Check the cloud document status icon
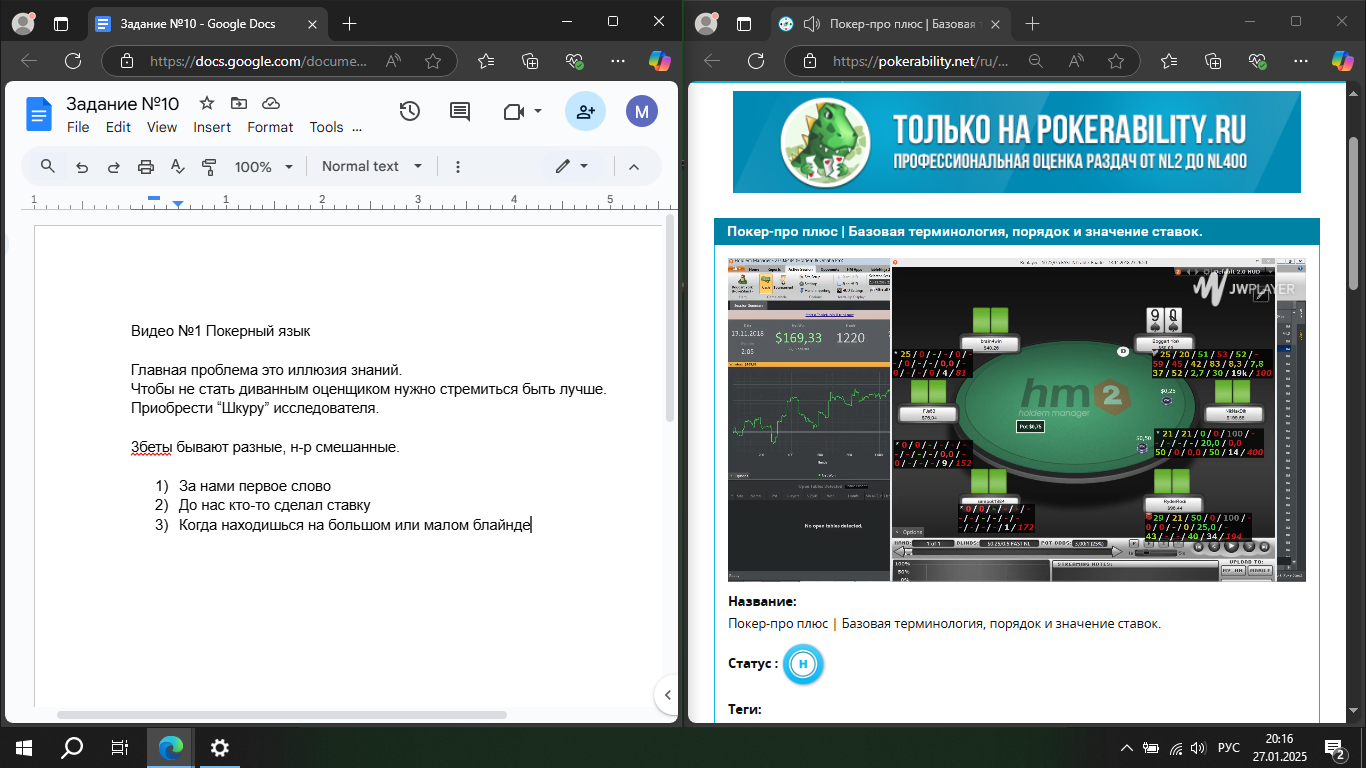 (x=270, y=103)
